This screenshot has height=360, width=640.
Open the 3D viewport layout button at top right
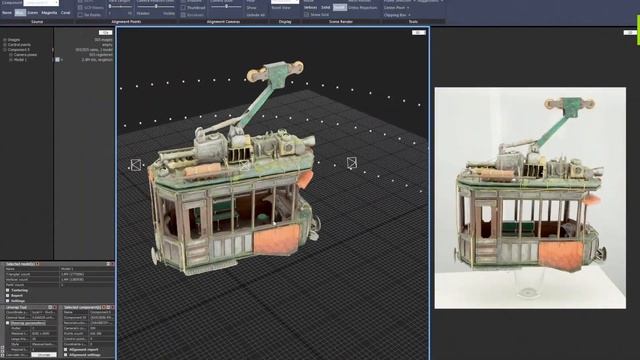point(418,32)
